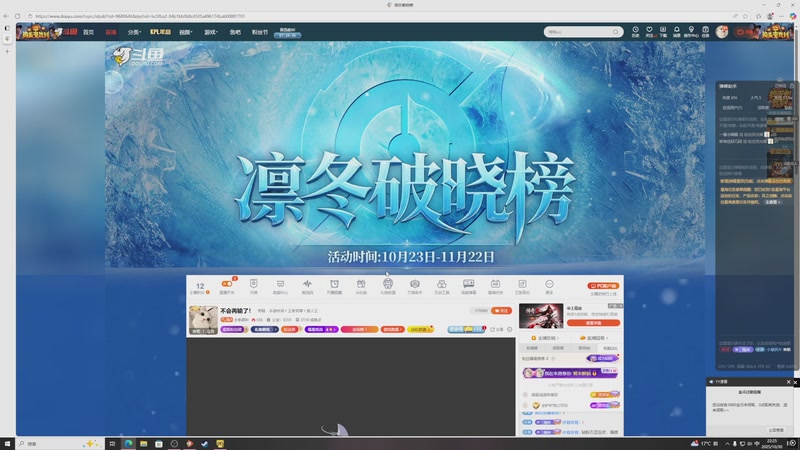Click the search magnifier icon

pyautogui.click(x=616, y=32)
